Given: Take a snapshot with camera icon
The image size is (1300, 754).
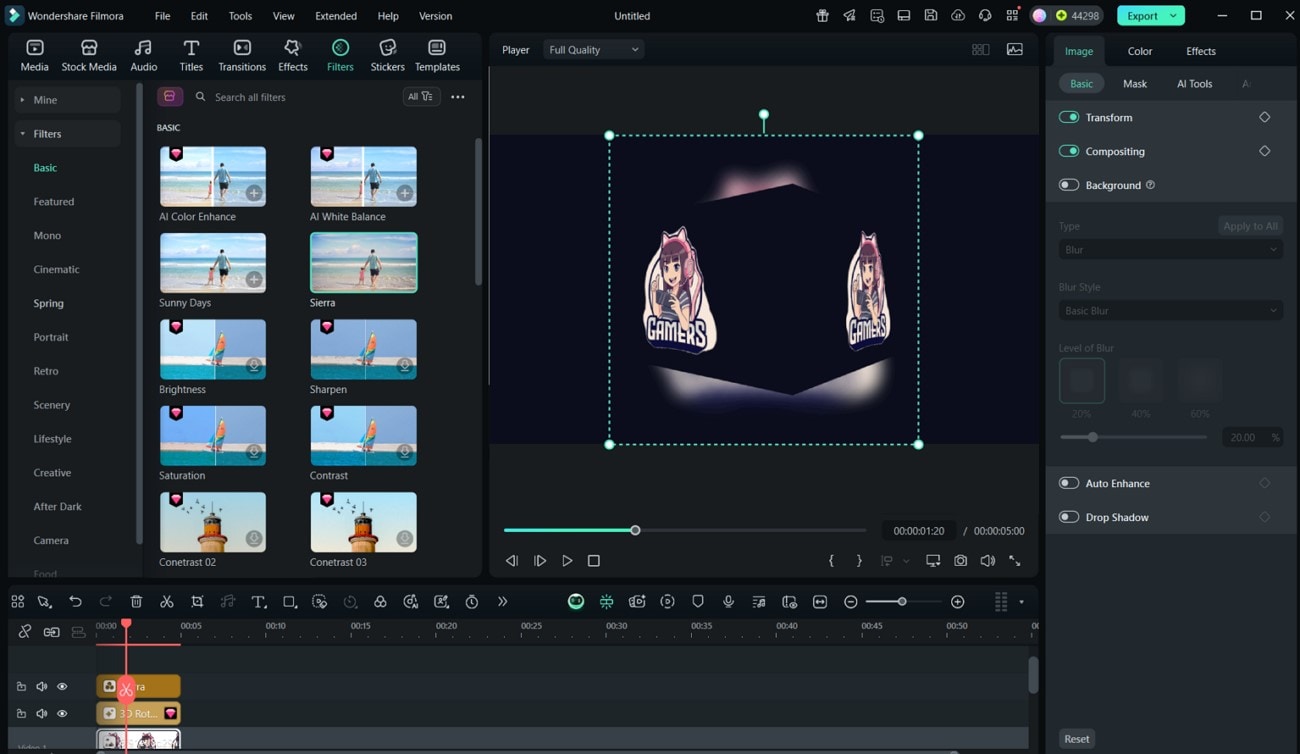Looking at the screenshot, I should click(x=960, y=561).
